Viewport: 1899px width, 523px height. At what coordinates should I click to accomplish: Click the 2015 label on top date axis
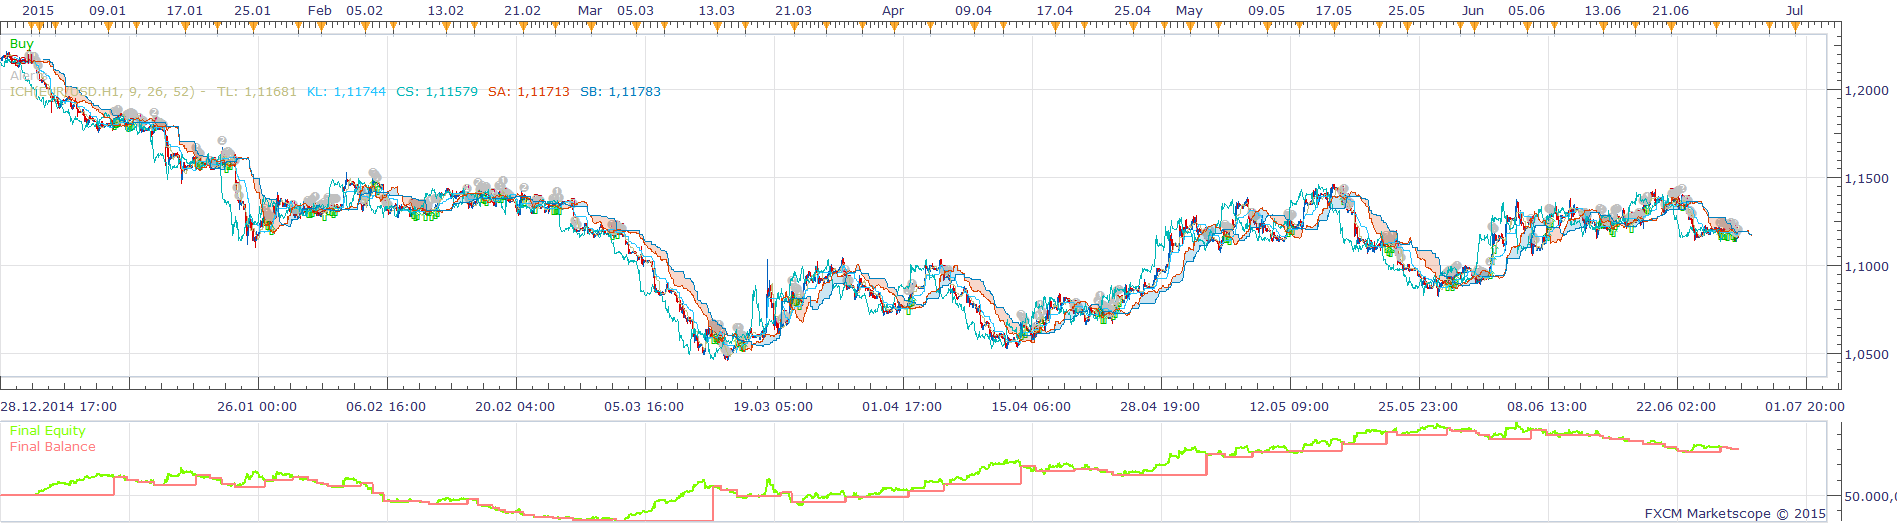click(38, 11)
